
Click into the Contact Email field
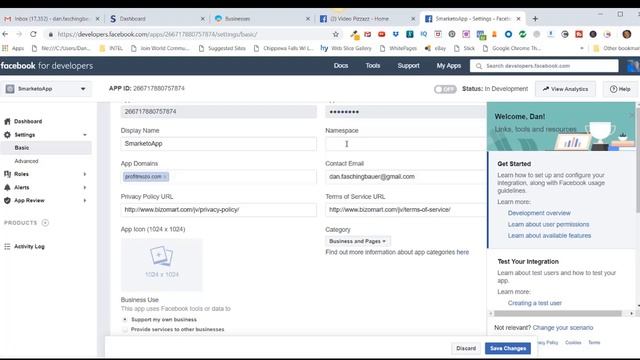pyautogui.click(x=405, y=177)
